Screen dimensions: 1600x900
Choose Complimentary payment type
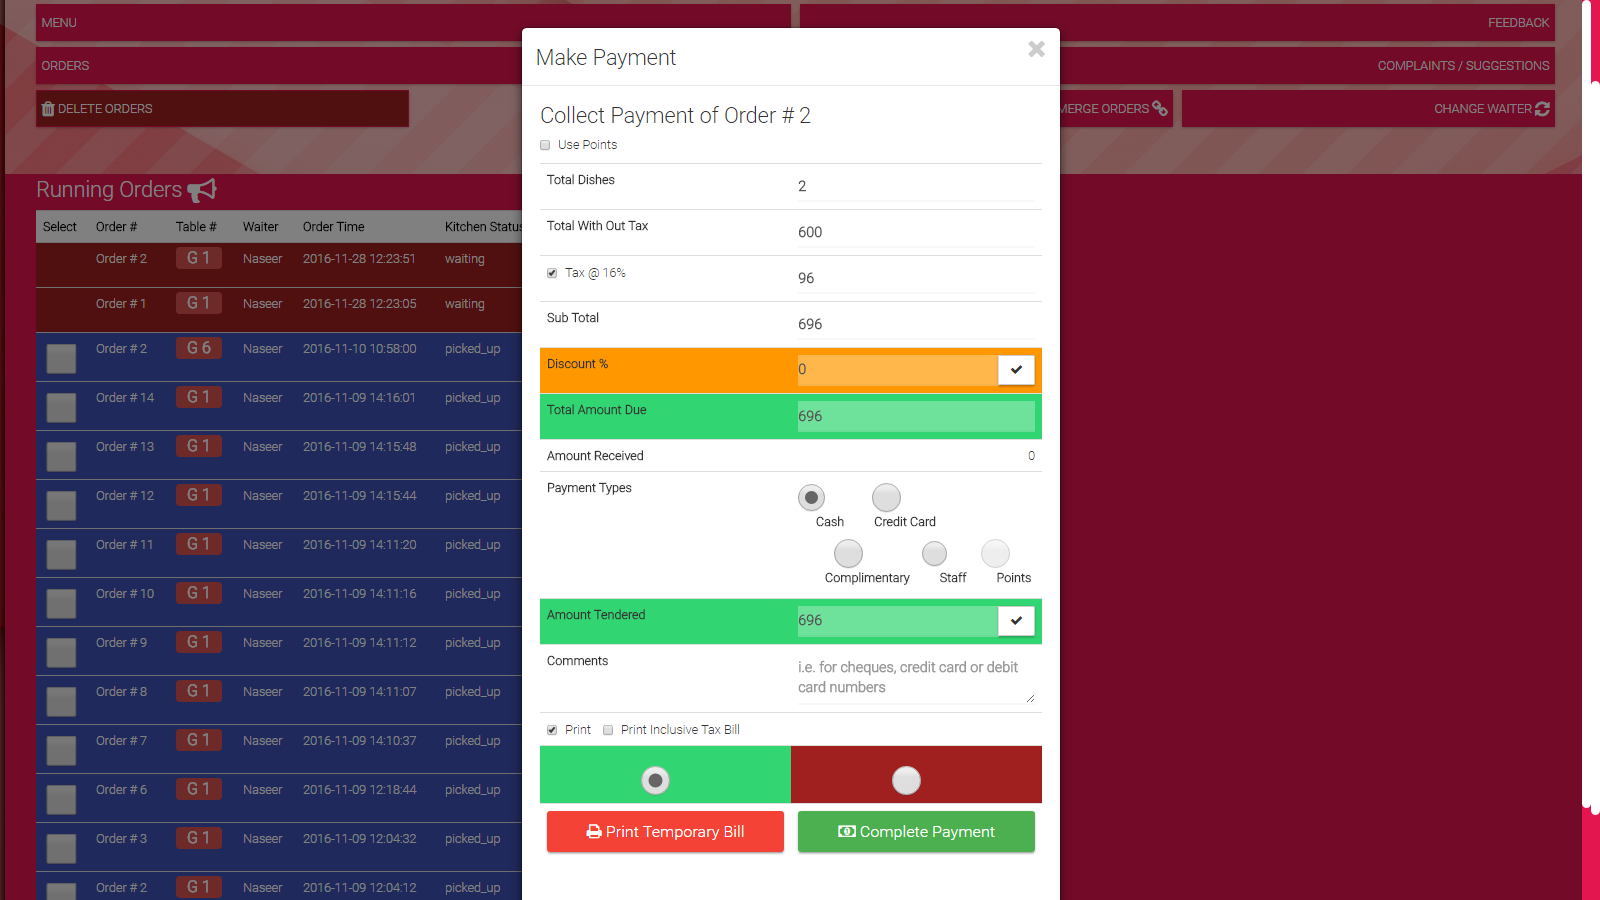click(x=848, y=553)
